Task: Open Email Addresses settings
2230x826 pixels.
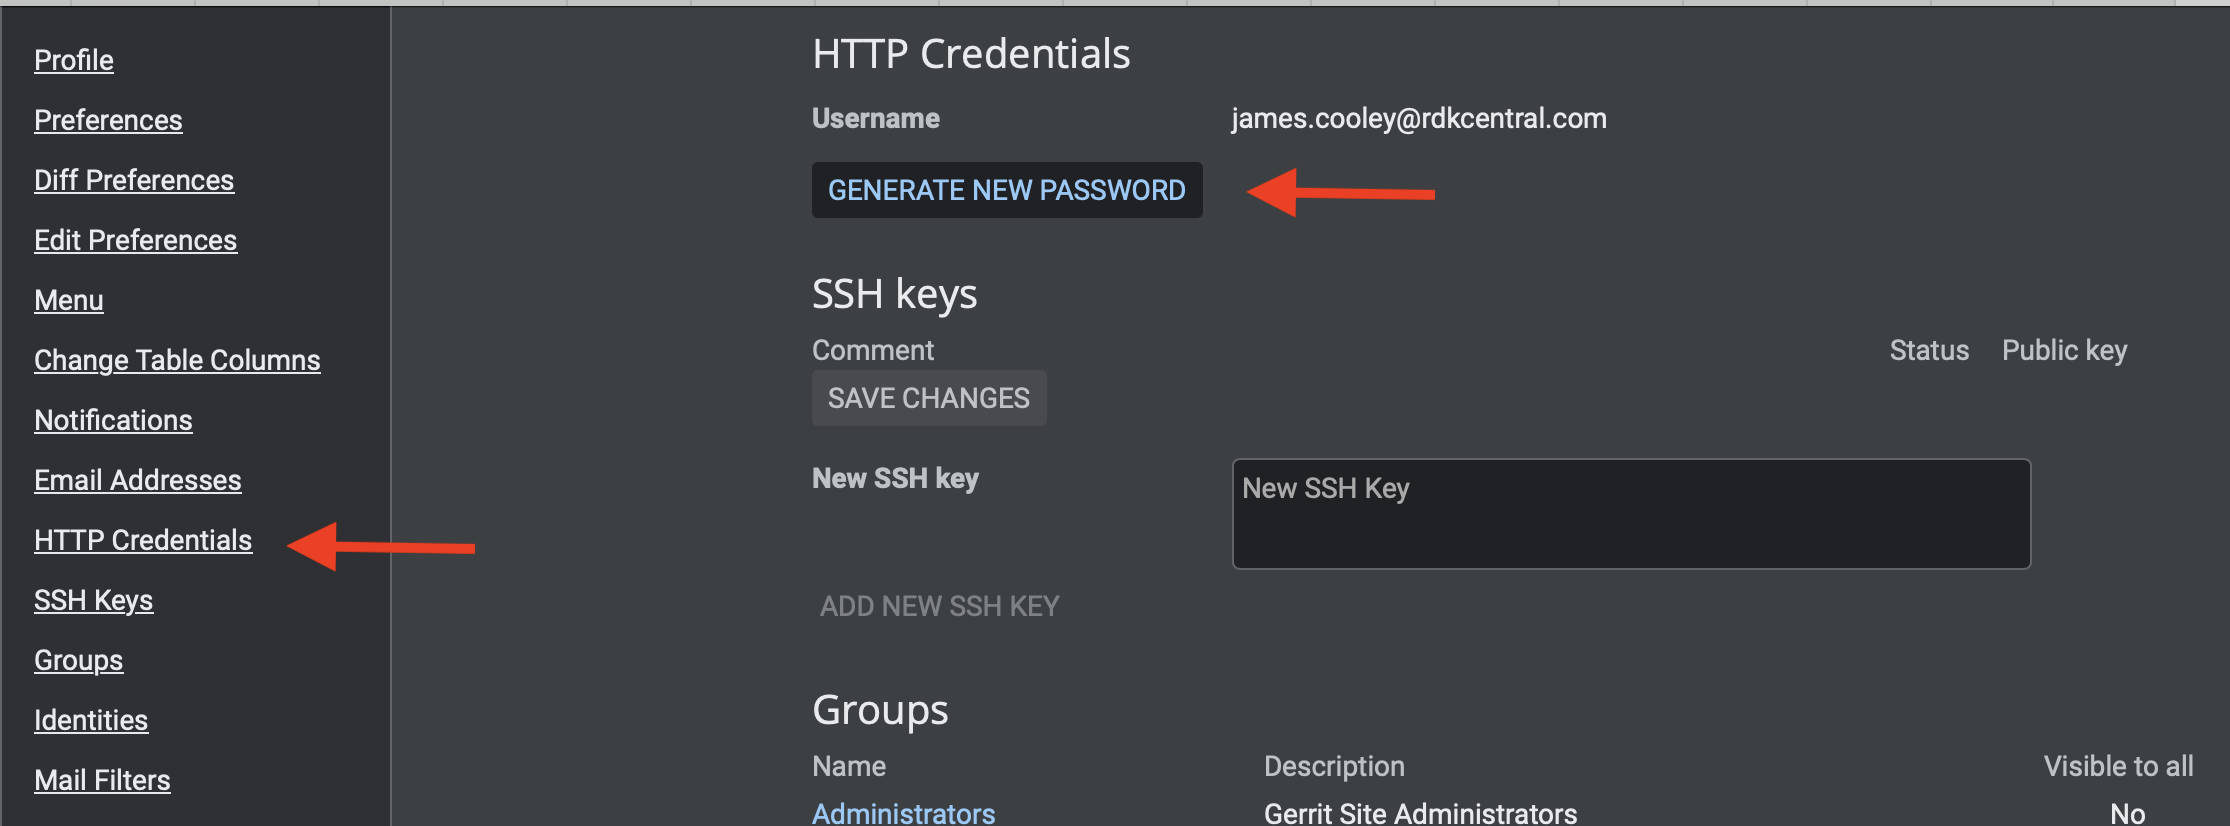Action: 138,480
